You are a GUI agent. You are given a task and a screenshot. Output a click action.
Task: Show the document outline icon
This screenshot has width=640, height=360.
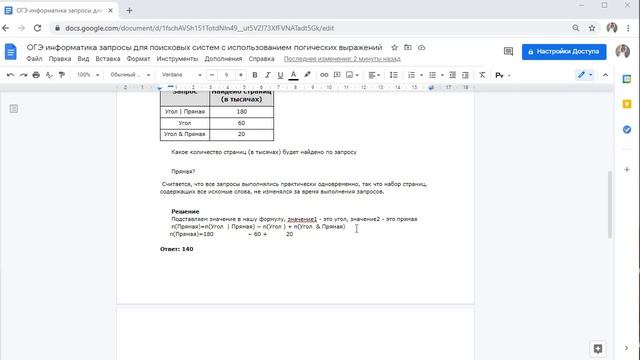13,109
